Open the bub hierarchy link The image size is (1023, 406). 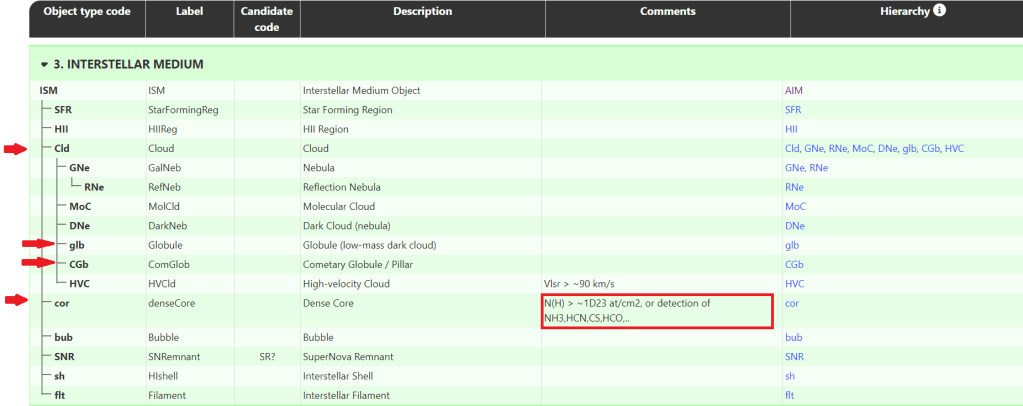[x=793, y=338]
